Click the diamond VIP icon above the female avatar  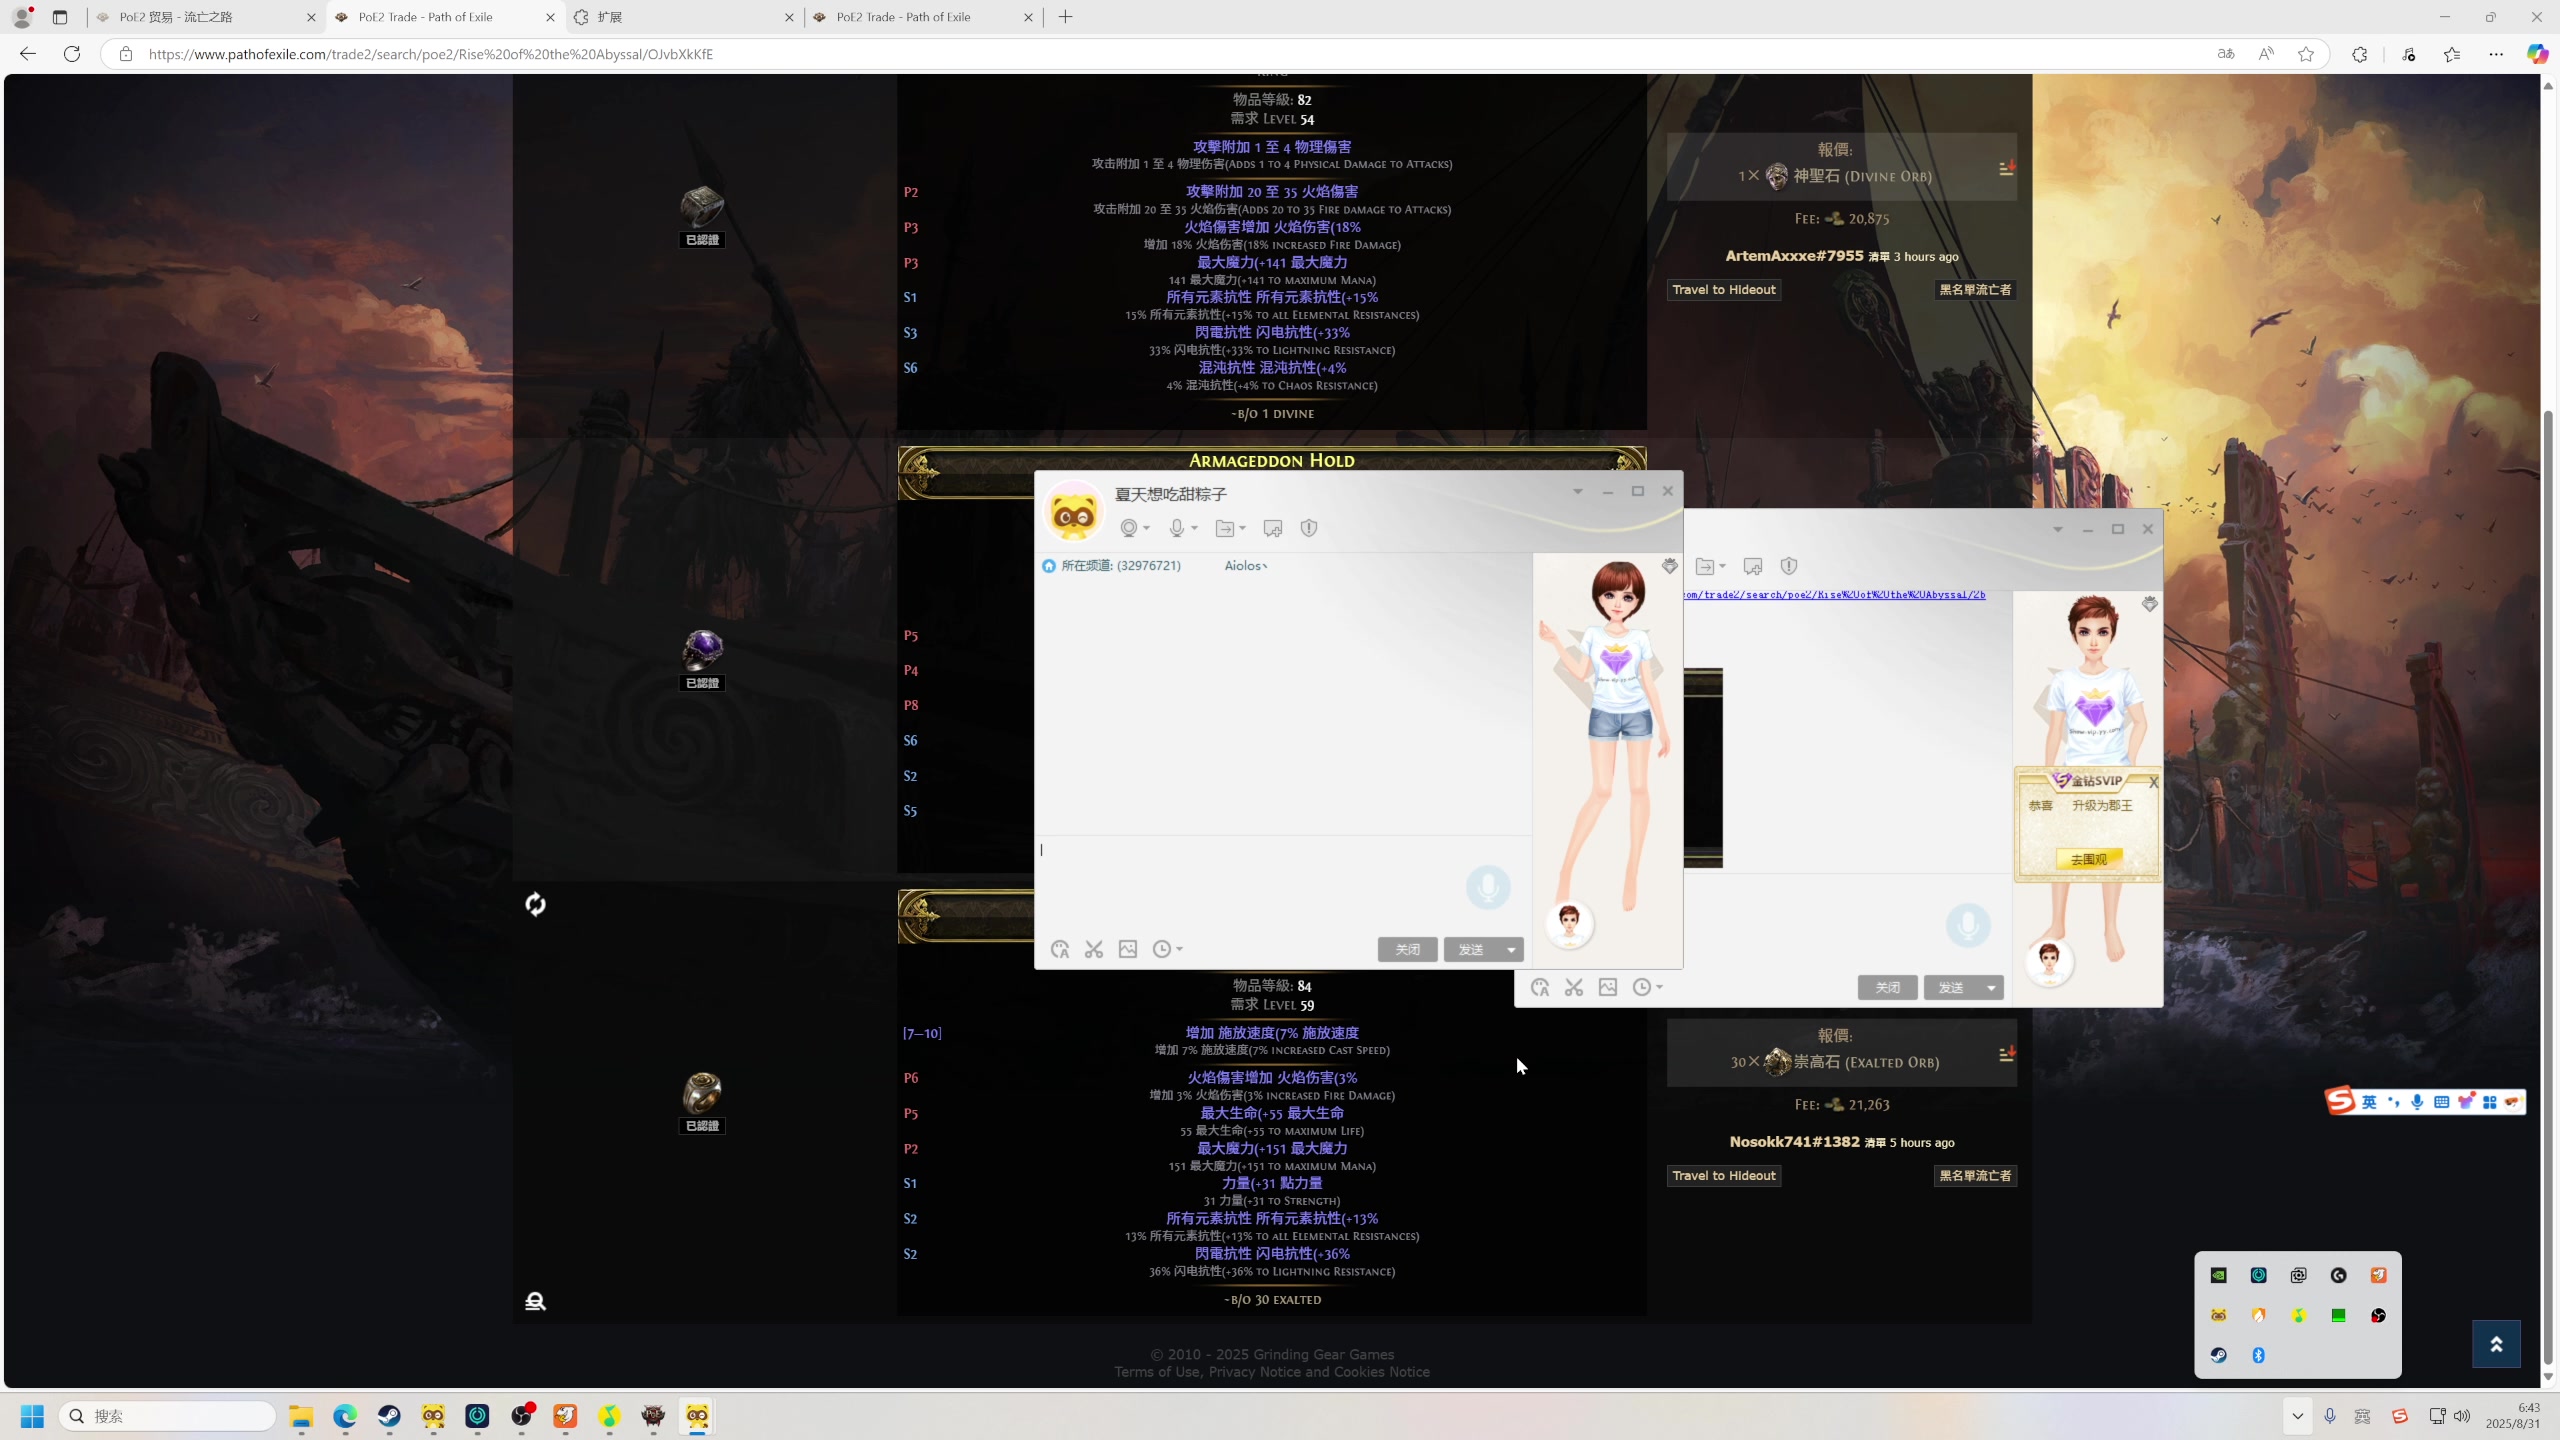pyautogui.click(x=1669, y=566)
